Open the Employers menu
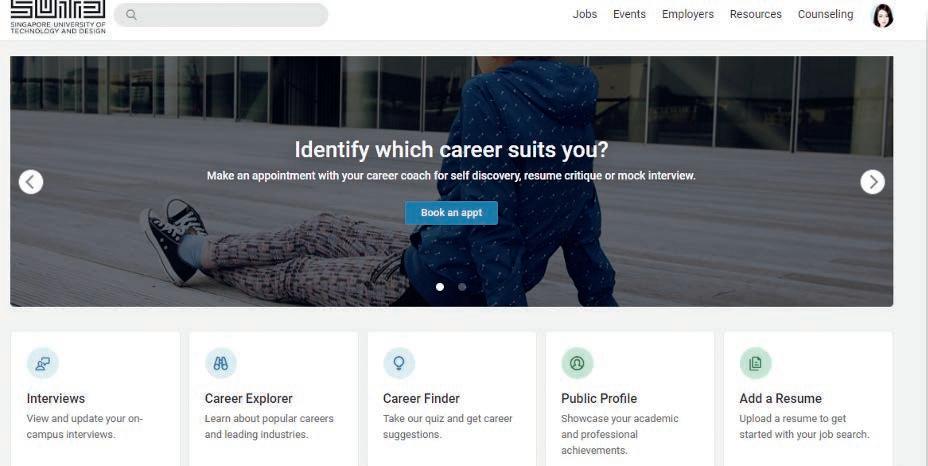The width and height of the screenshot is (928, 466). [x=688, y=14]
